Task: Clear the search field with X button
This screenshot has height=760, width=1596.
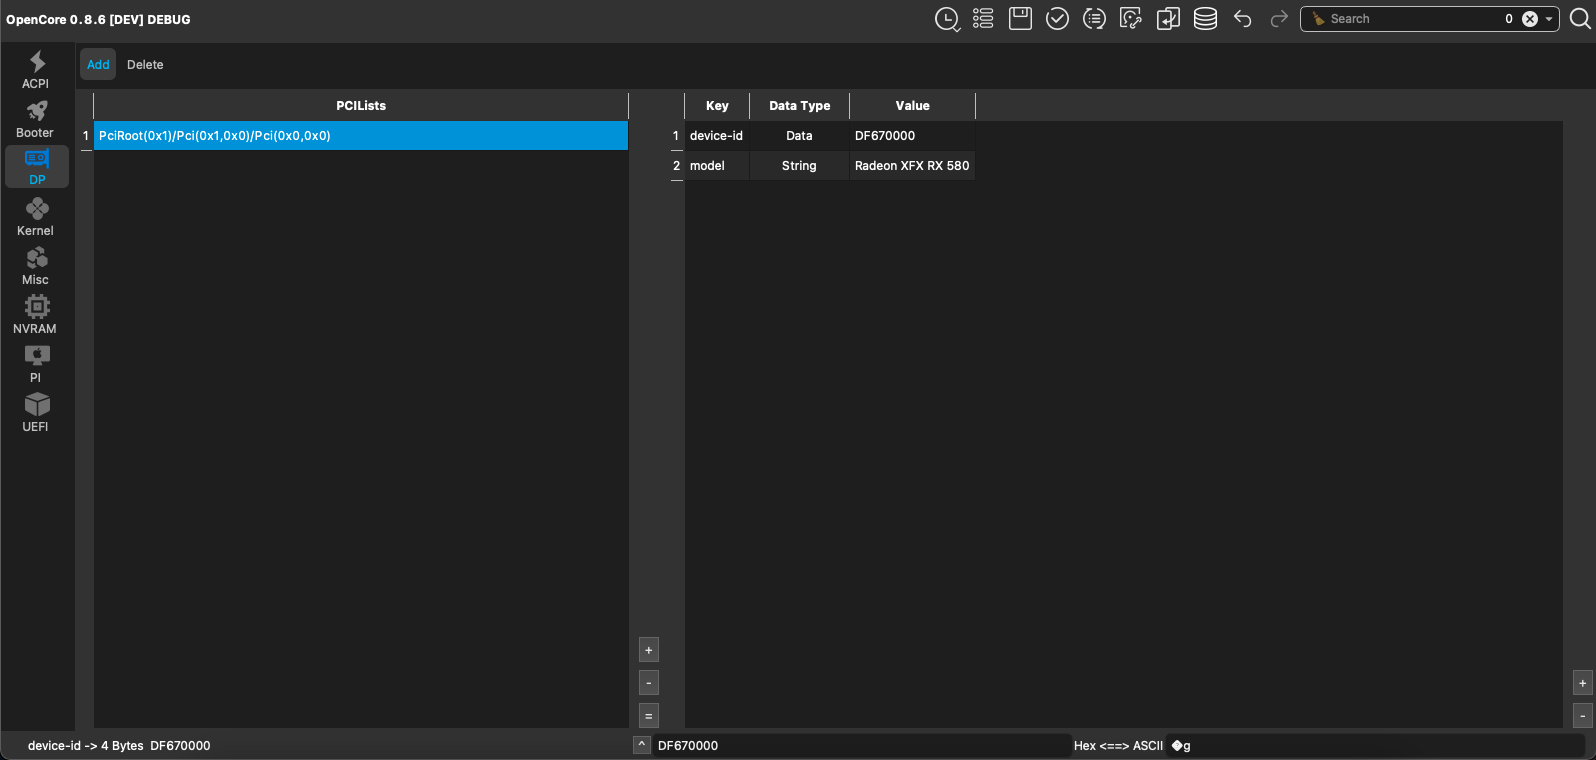Action: point(1529,19)
